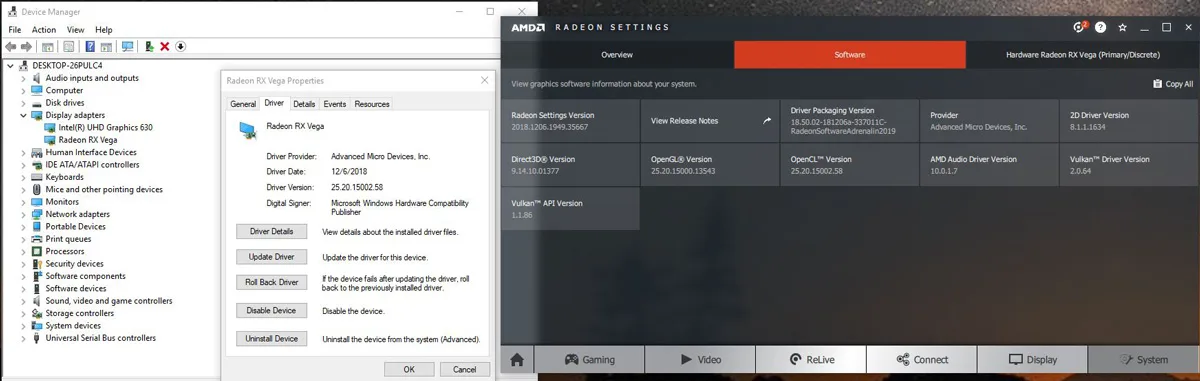Expand the Processors node

[x=24, y=251]
